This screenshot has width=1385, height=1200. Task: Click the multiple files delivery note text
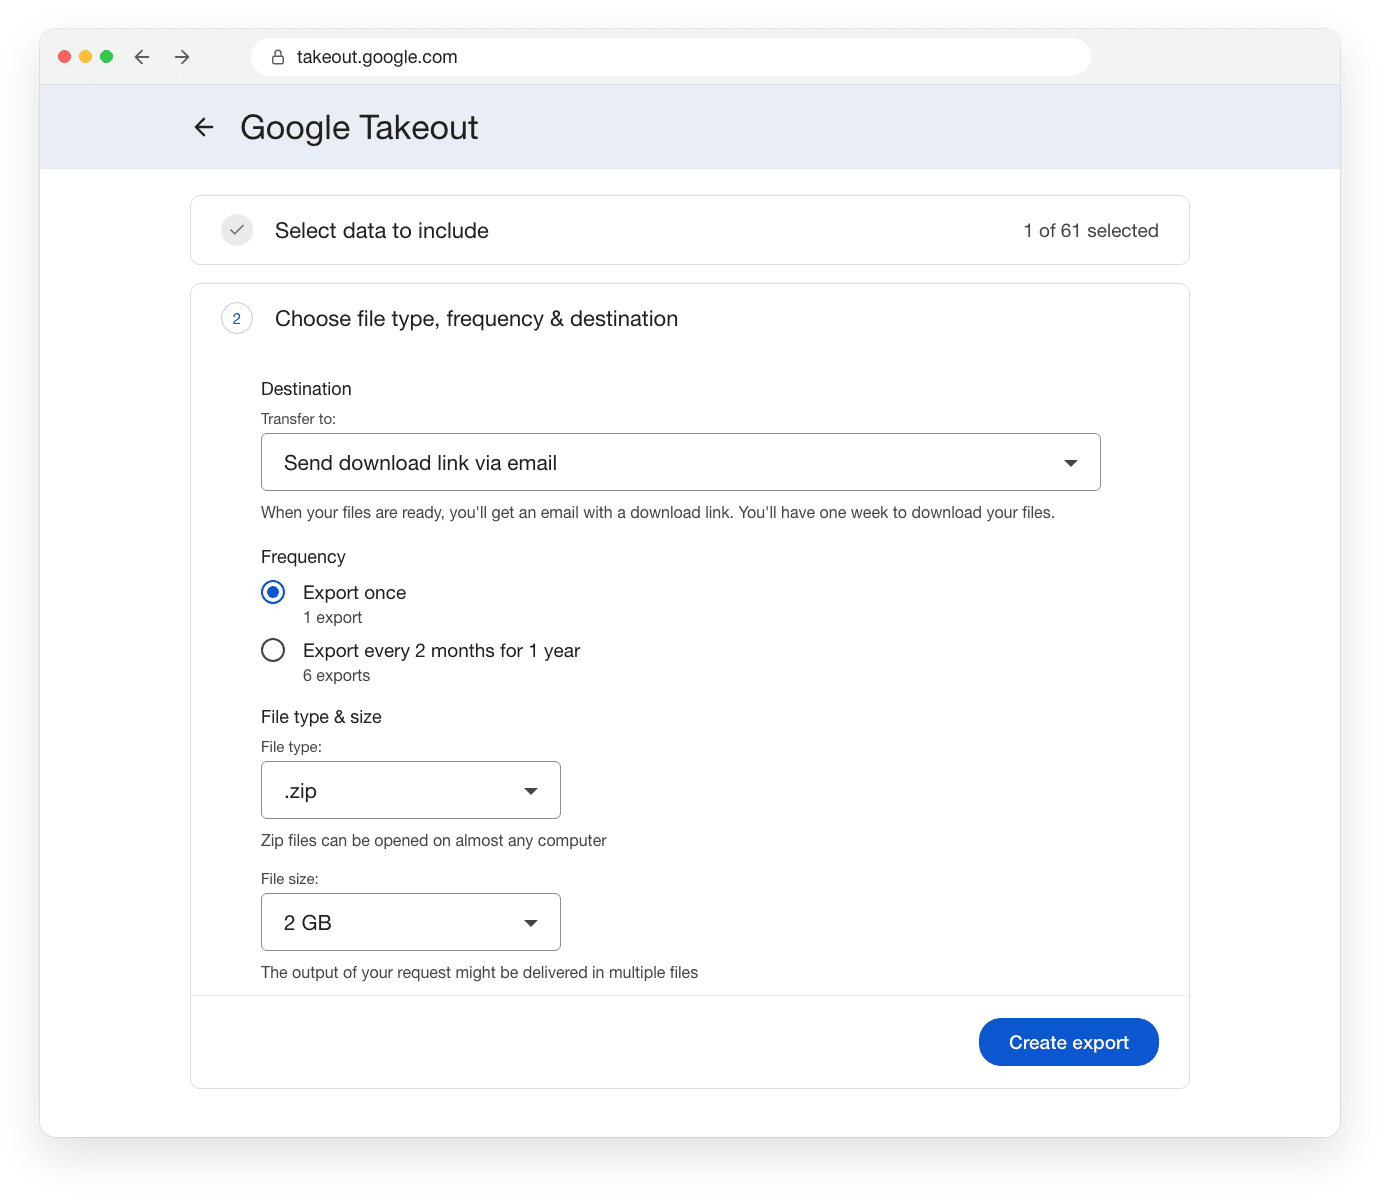(x=480, y=973)
